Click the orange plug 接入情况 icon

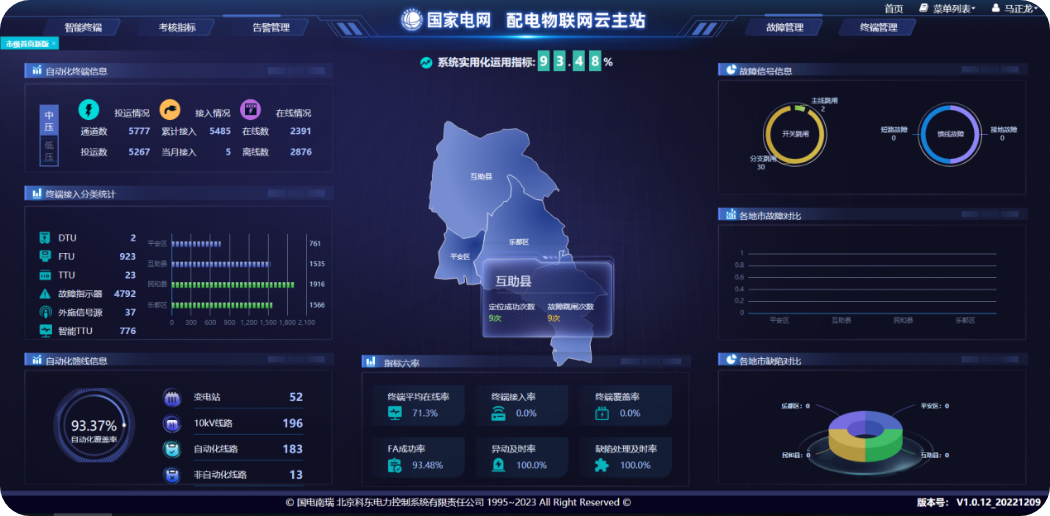pos(169,109)
